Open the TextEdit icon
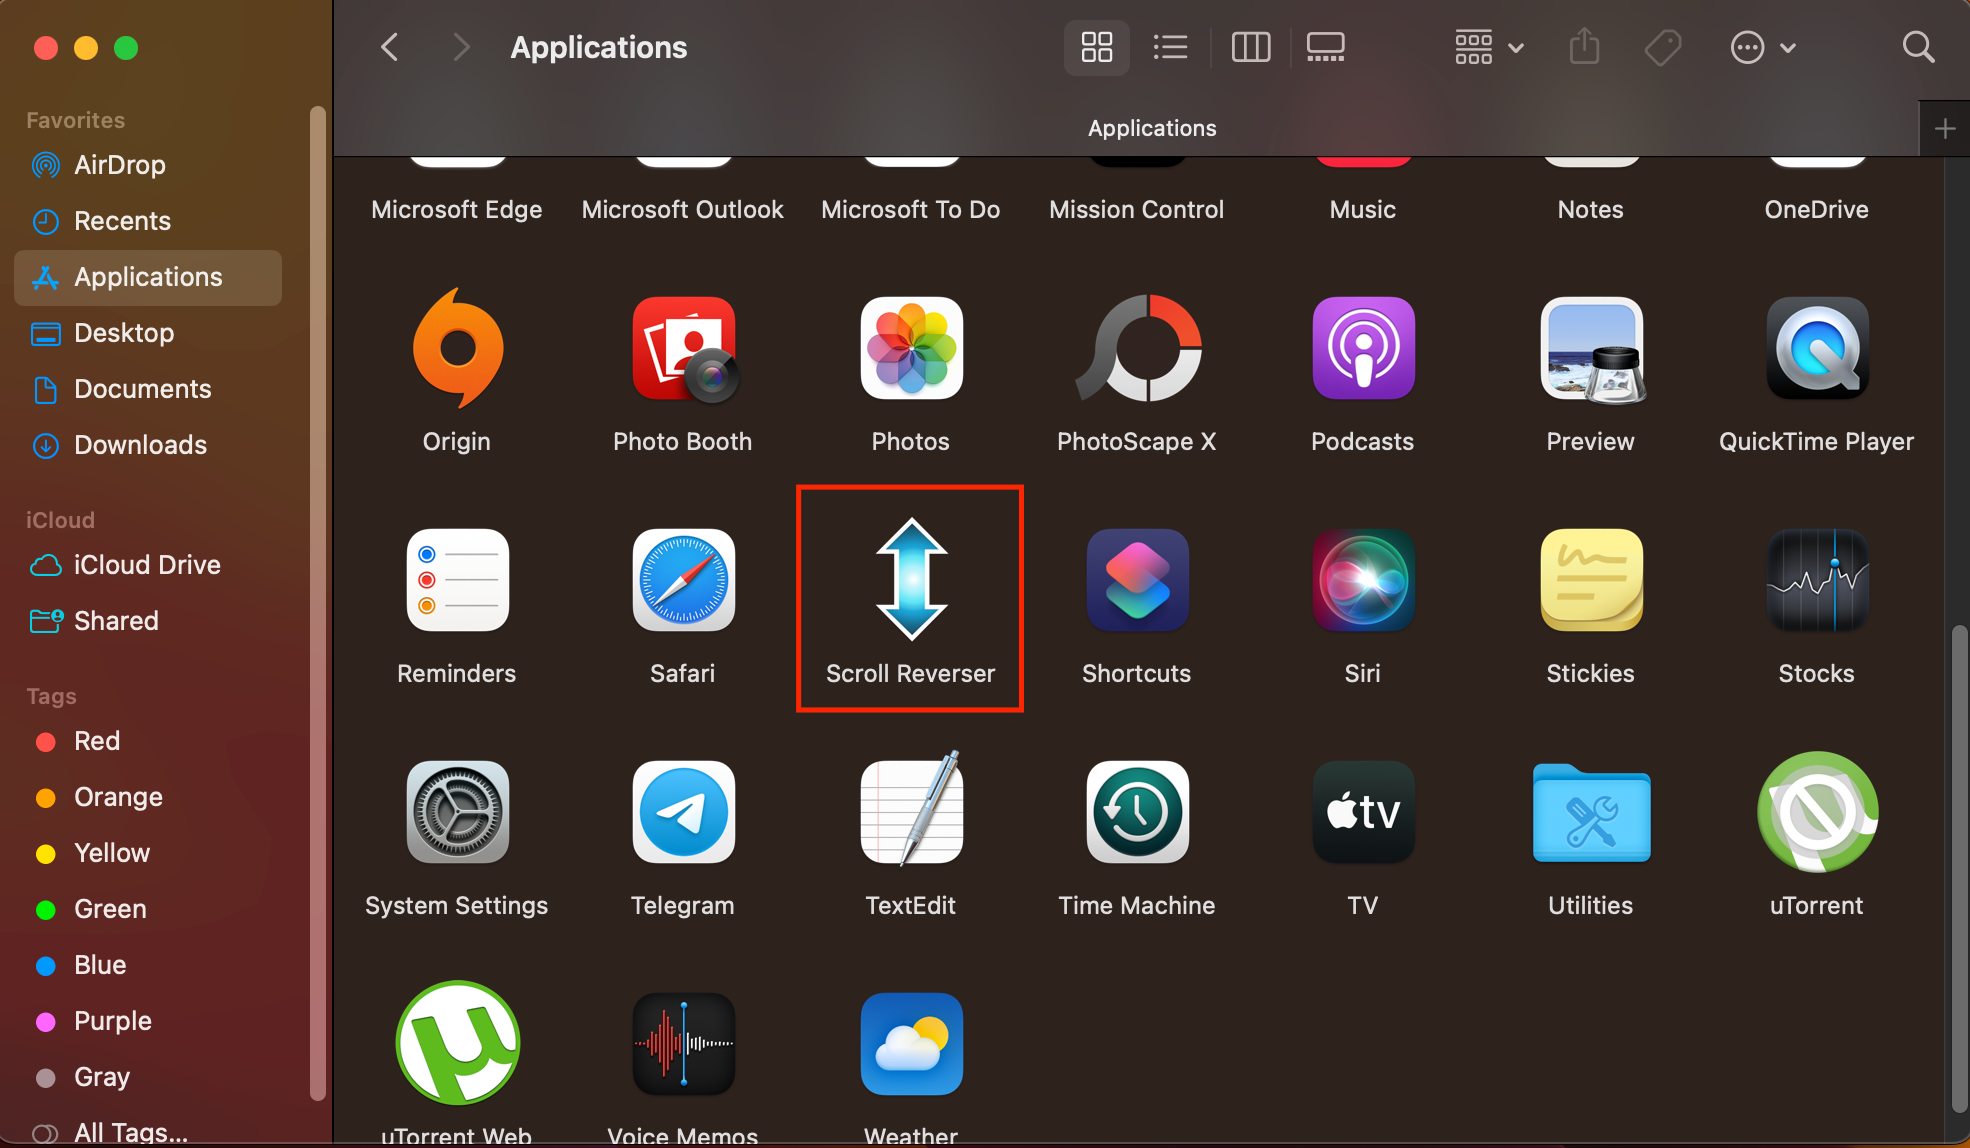Image resolution: width=1970 pixels, height=1148 pixels. [911, 808]
